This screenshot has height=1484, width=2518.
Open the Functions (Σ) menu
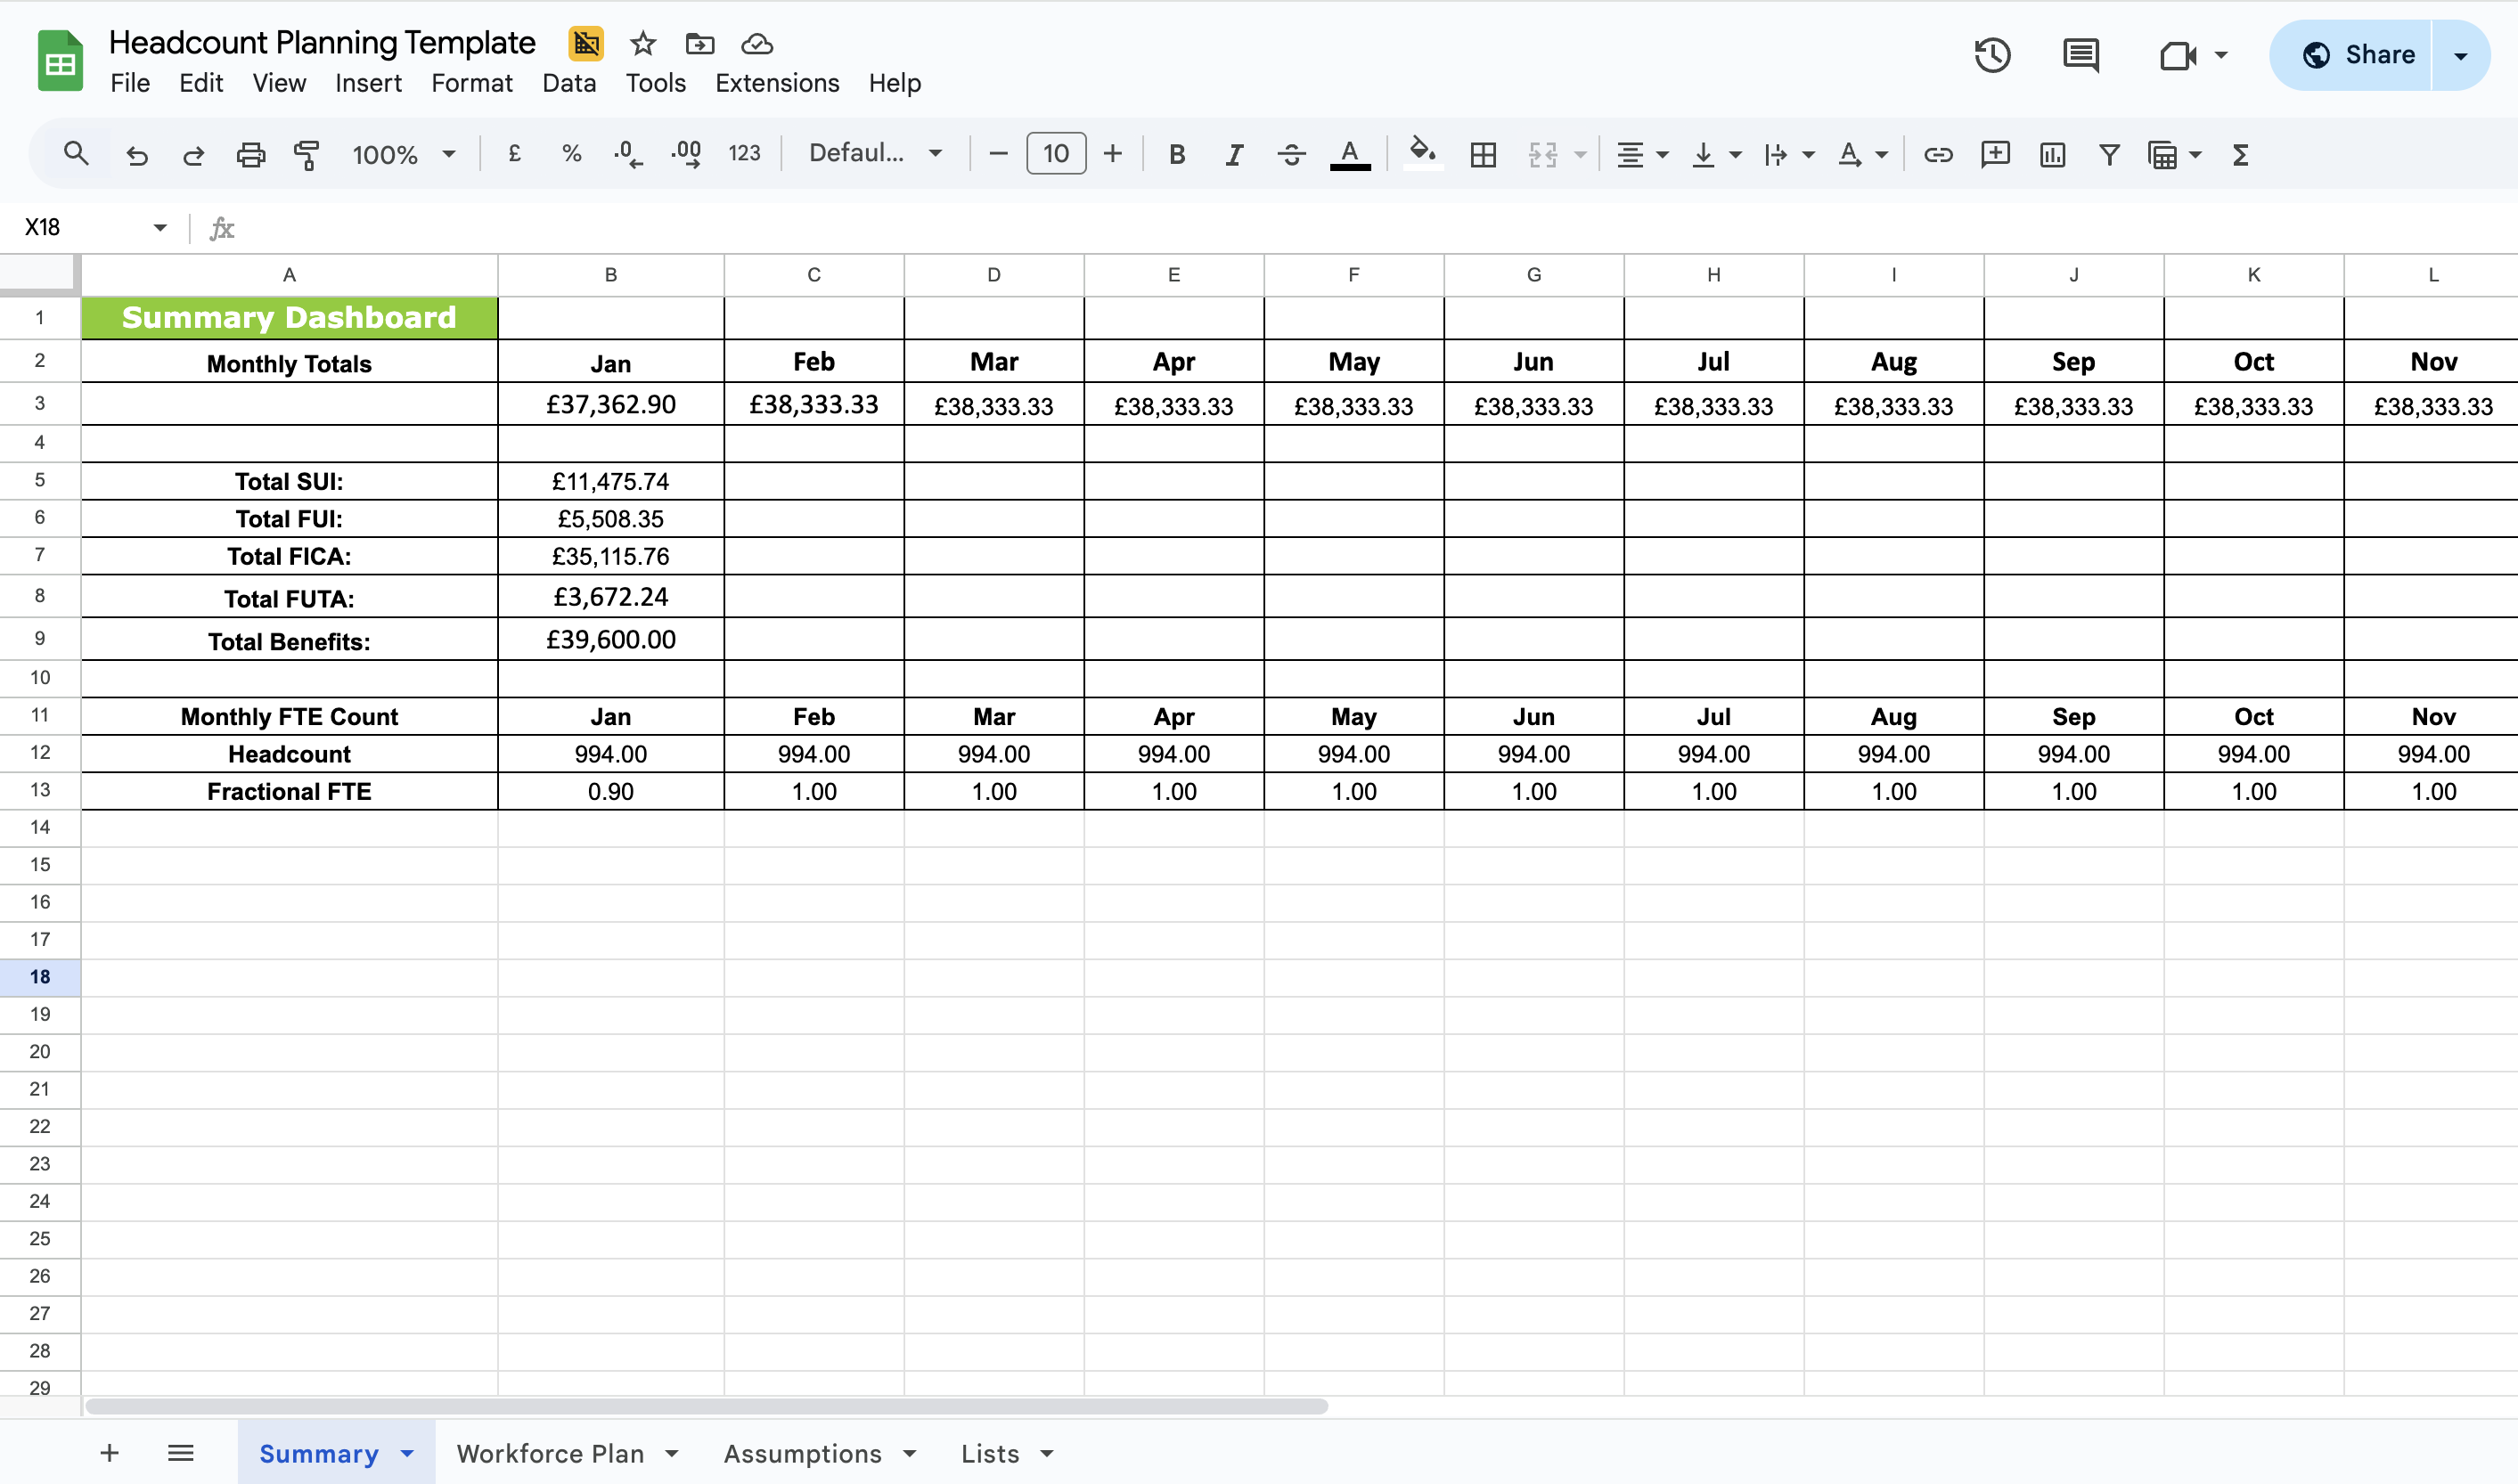(2240, 154)
